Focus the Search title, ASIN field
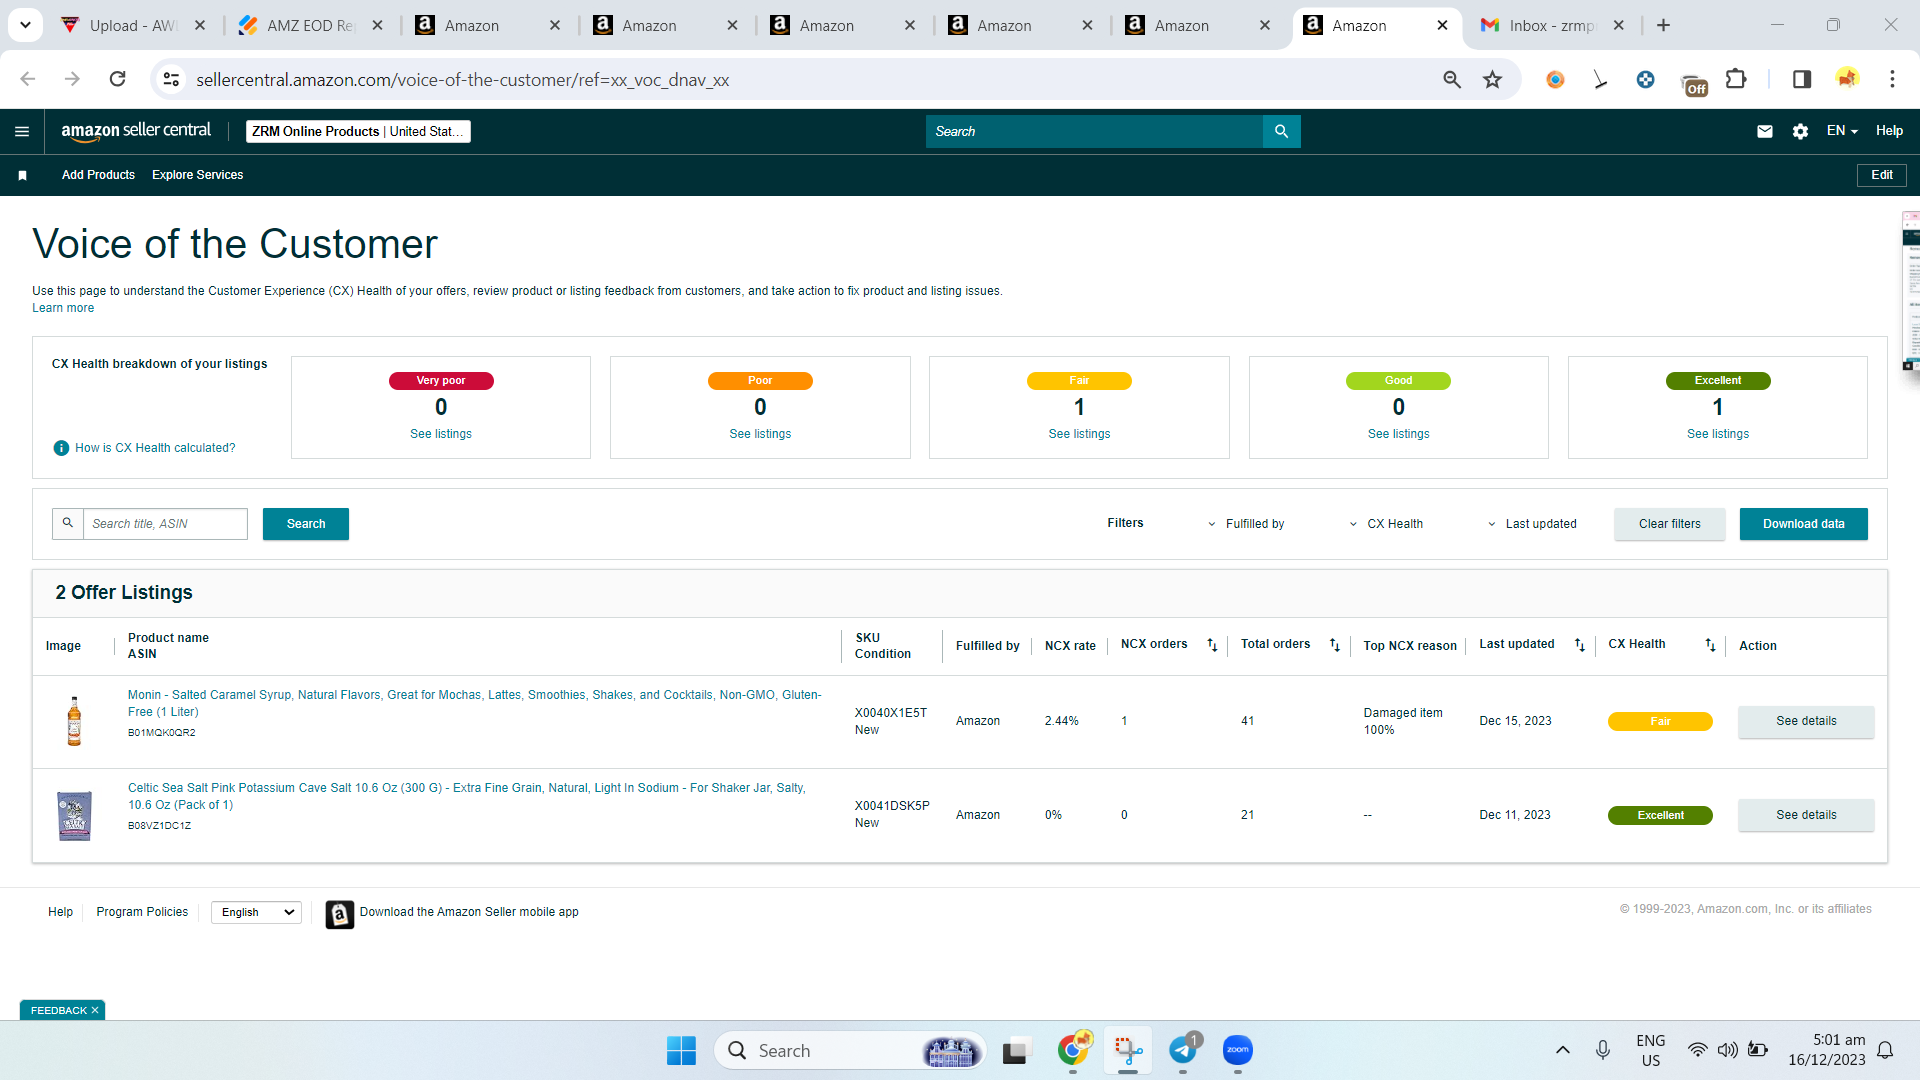 [165, 524]
